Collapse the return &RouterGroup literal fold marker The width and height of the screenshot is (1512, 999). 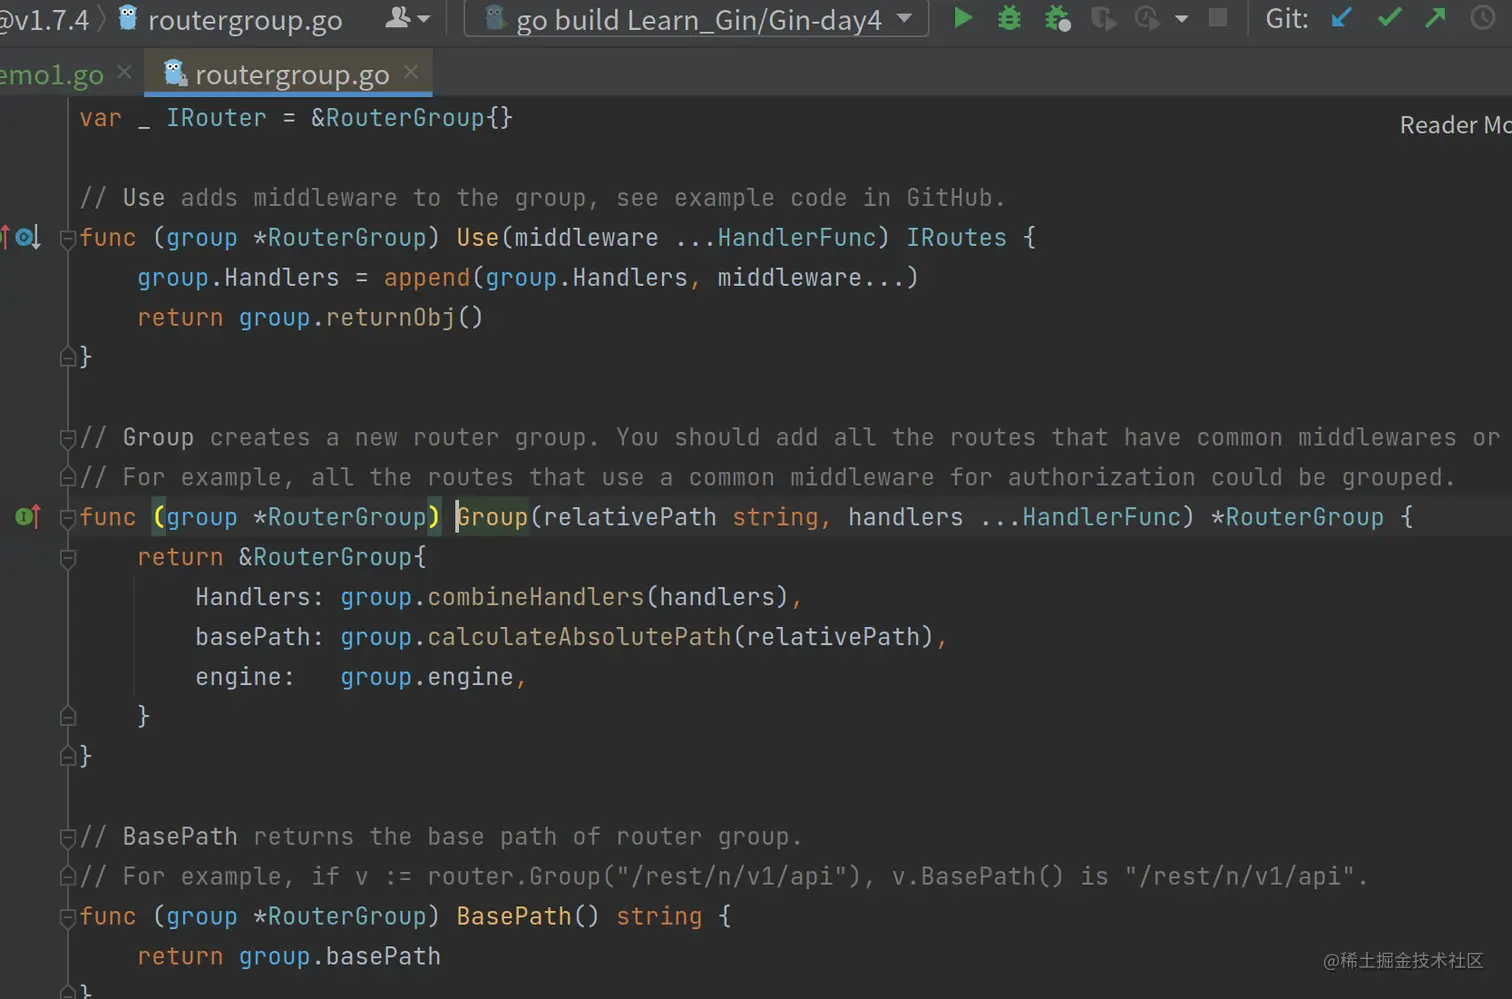(68, 558)
